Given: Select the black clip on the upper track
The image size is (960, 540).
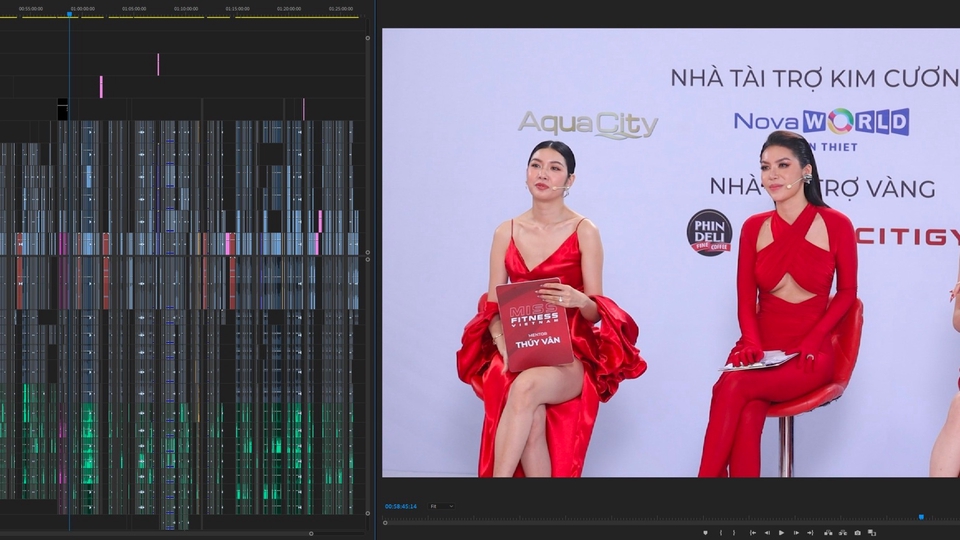Looking at the screenshot, I should click(x=62, y=109).
